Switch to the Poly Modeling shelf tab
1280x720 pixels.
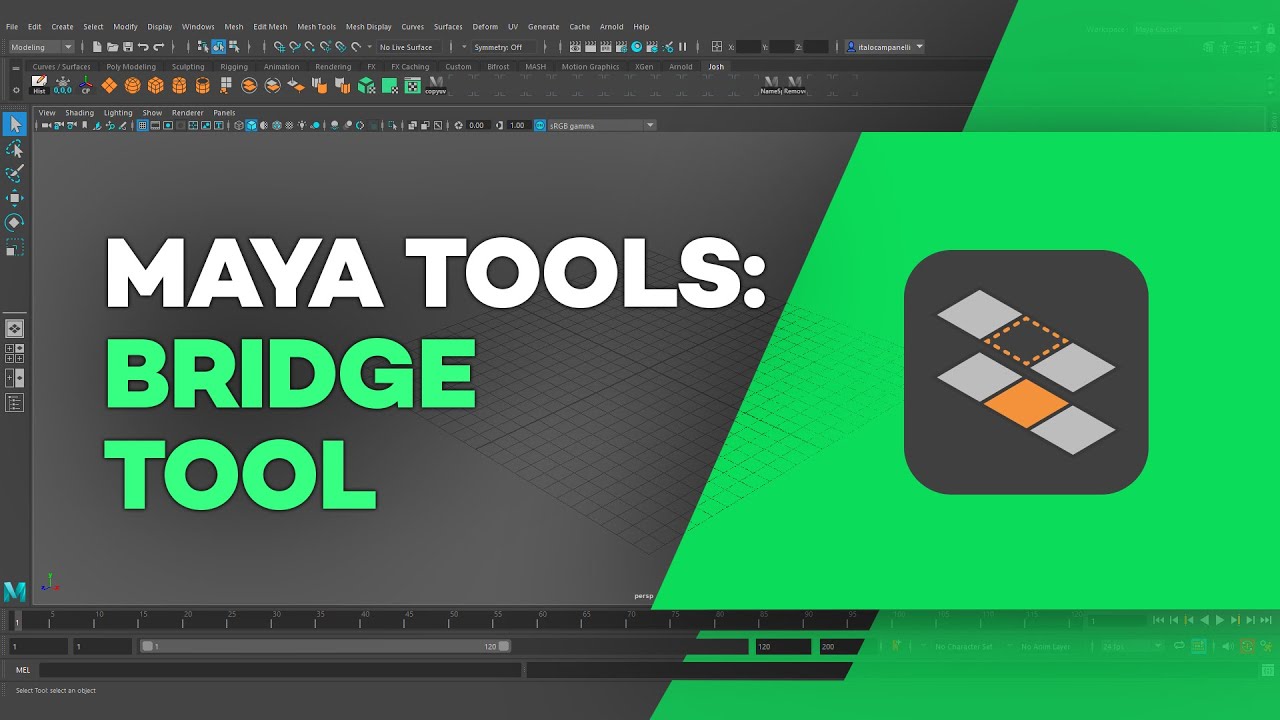[x=131, y=67]
